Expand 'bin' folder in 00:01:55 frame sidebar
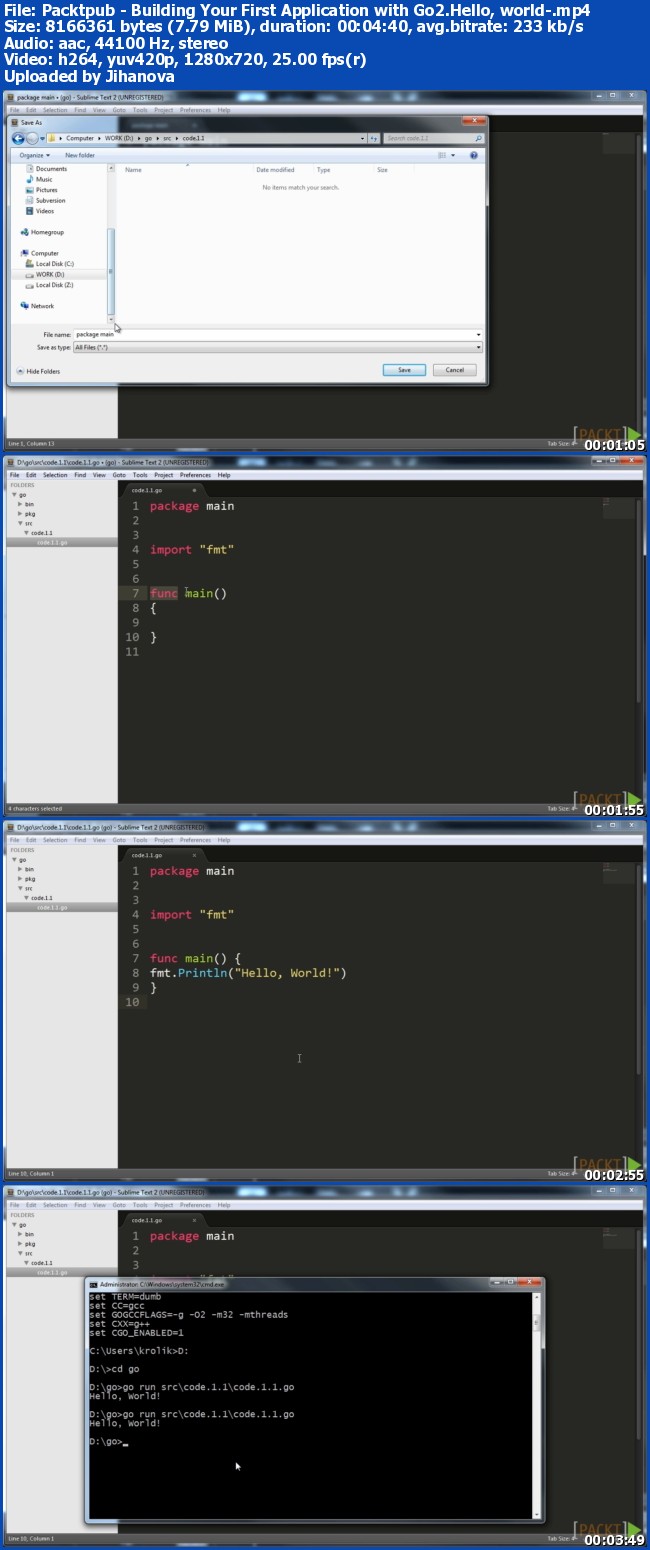This screenshot has width=650, height=1550. (20, 504)
